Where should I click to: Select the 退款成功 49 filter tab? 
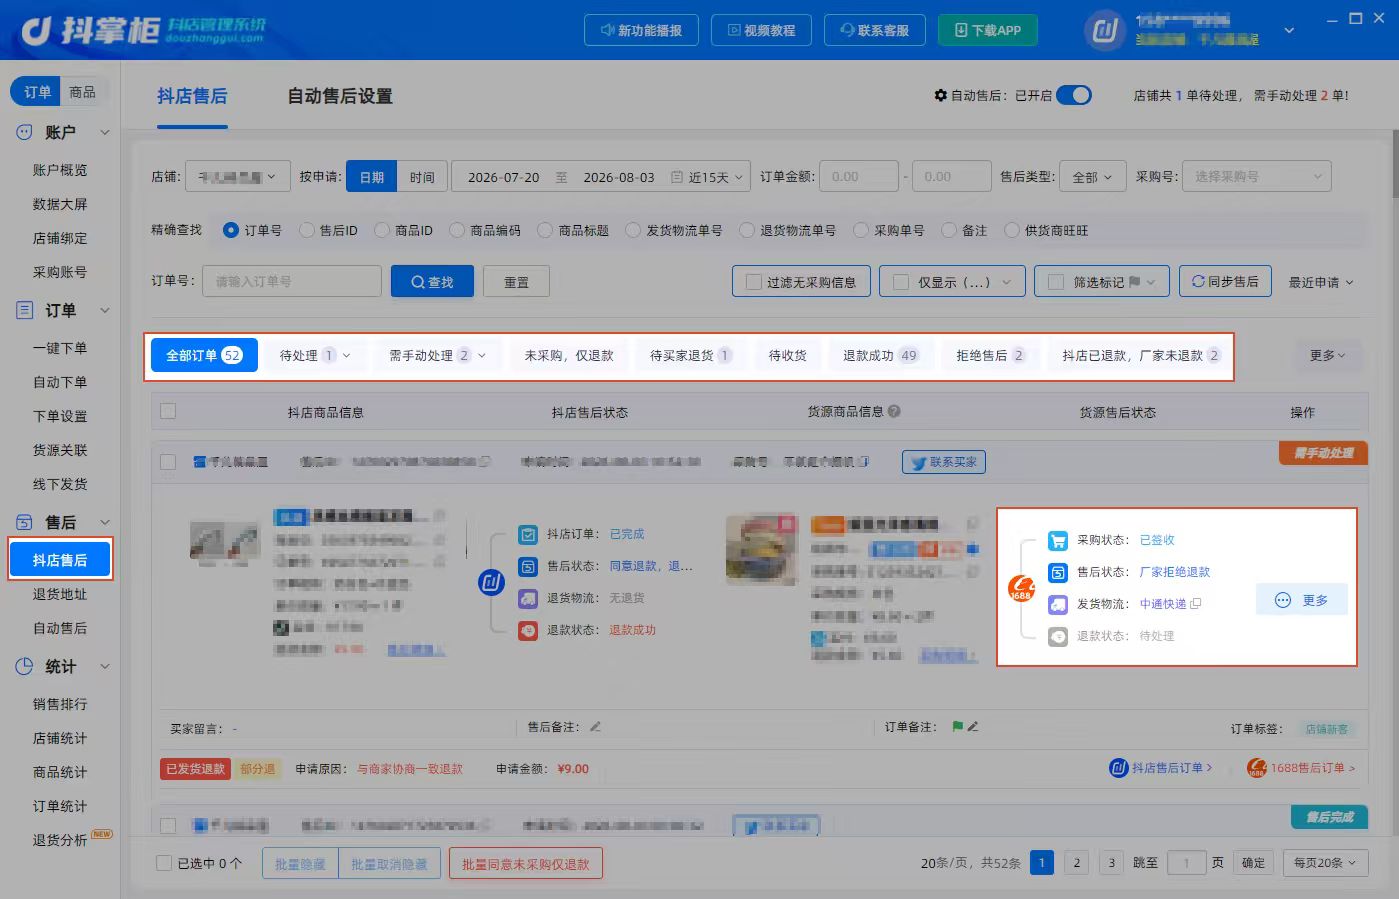[x=880, y=355]
